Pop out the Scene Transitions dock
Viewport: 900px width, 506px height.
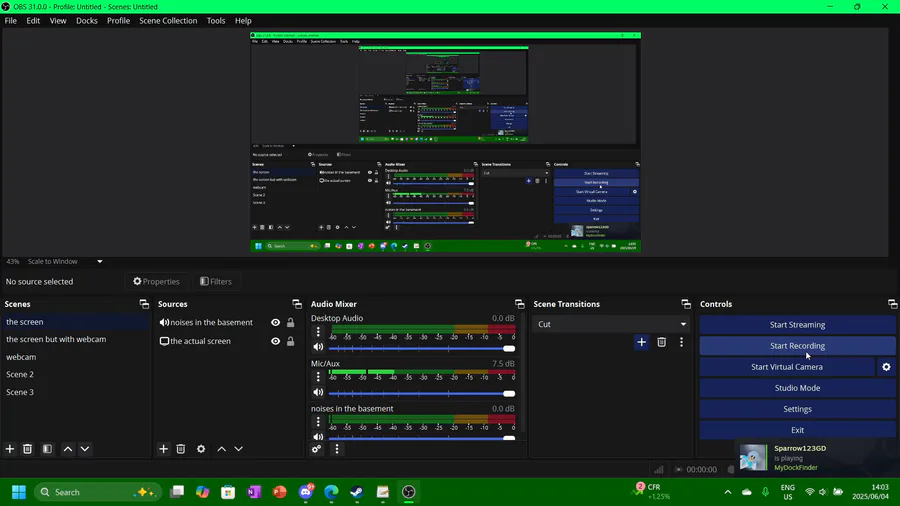(x=686, y=304)
